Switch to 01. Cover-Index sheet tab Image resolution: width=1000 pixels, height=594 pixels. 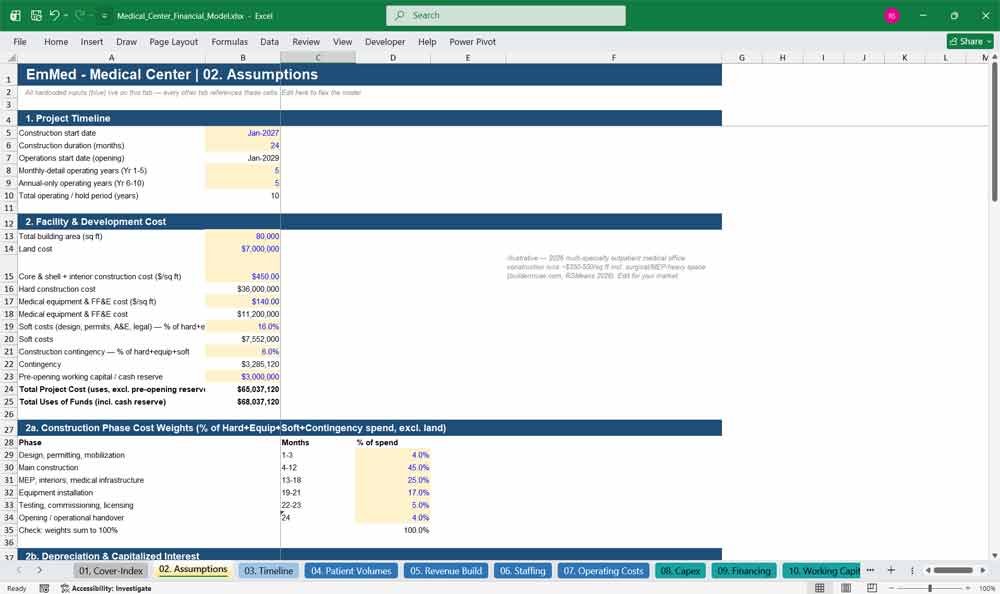tap(111, 570)
